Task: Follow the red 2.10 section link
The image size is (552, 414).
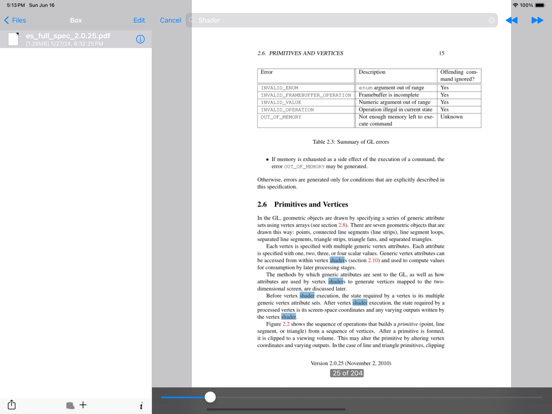Action: pos(373,260)
